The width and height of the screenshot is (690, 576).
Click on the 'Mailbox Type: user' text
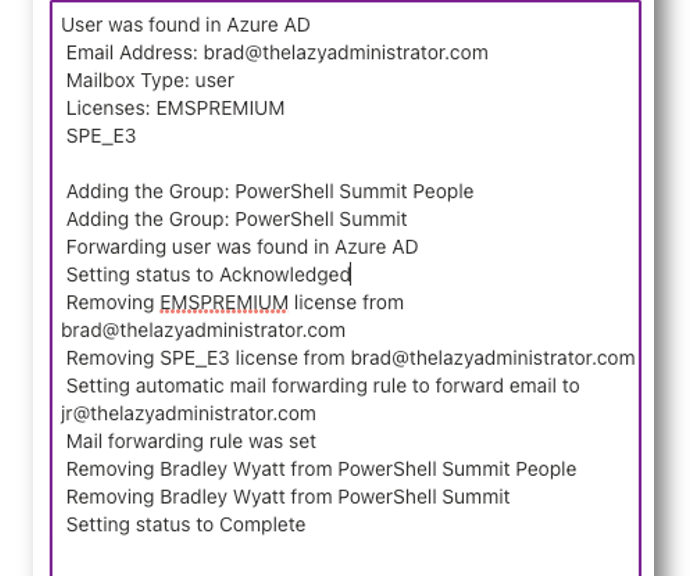point(150,81)
